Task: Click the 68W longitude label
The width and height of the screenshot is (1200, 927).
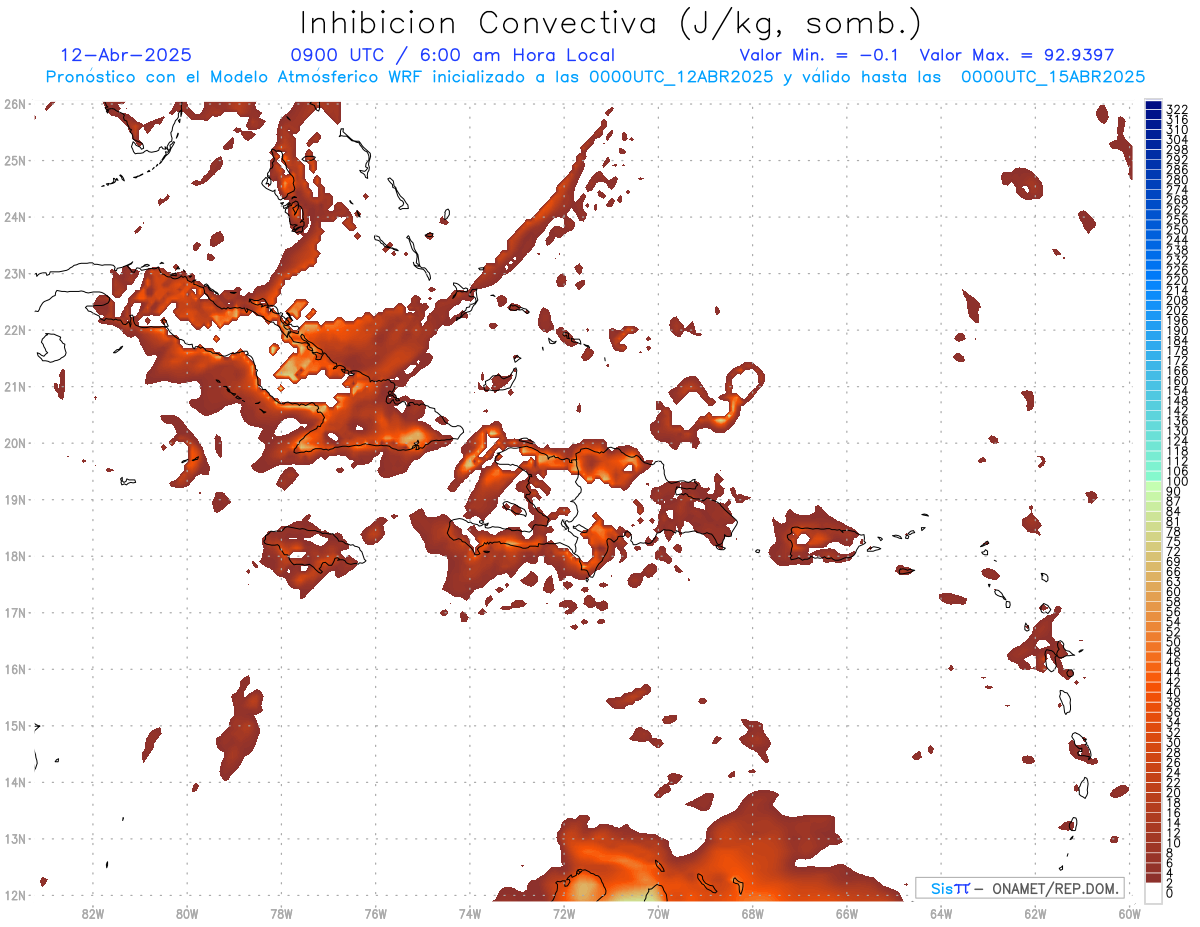Action: pyautogui.click(x=752, y=913)
